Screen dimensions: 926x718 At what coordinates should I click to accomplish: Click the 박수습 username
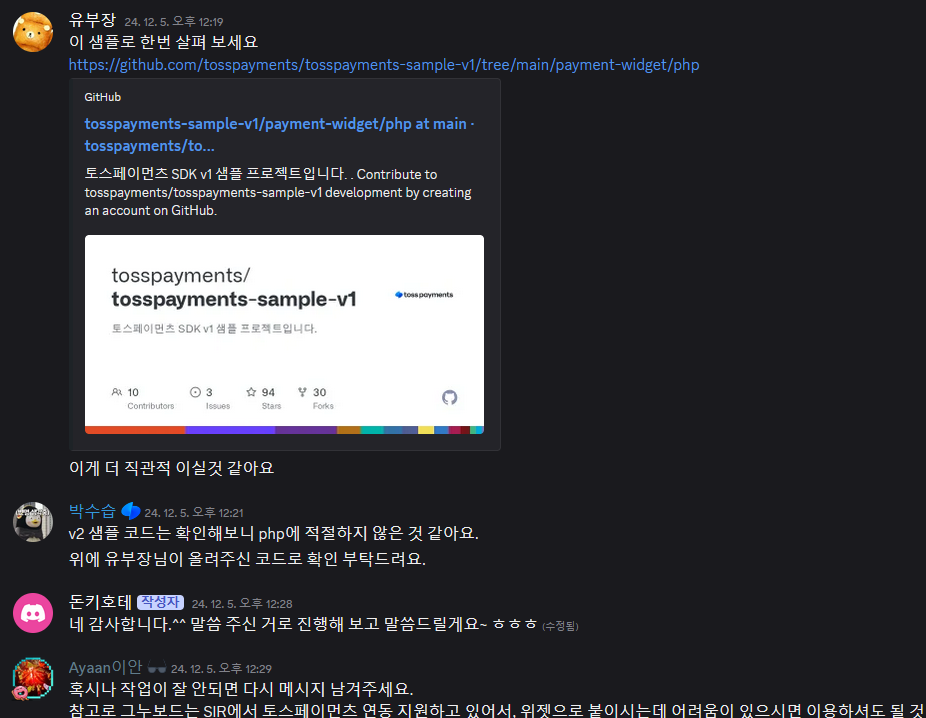pos(92,511)
